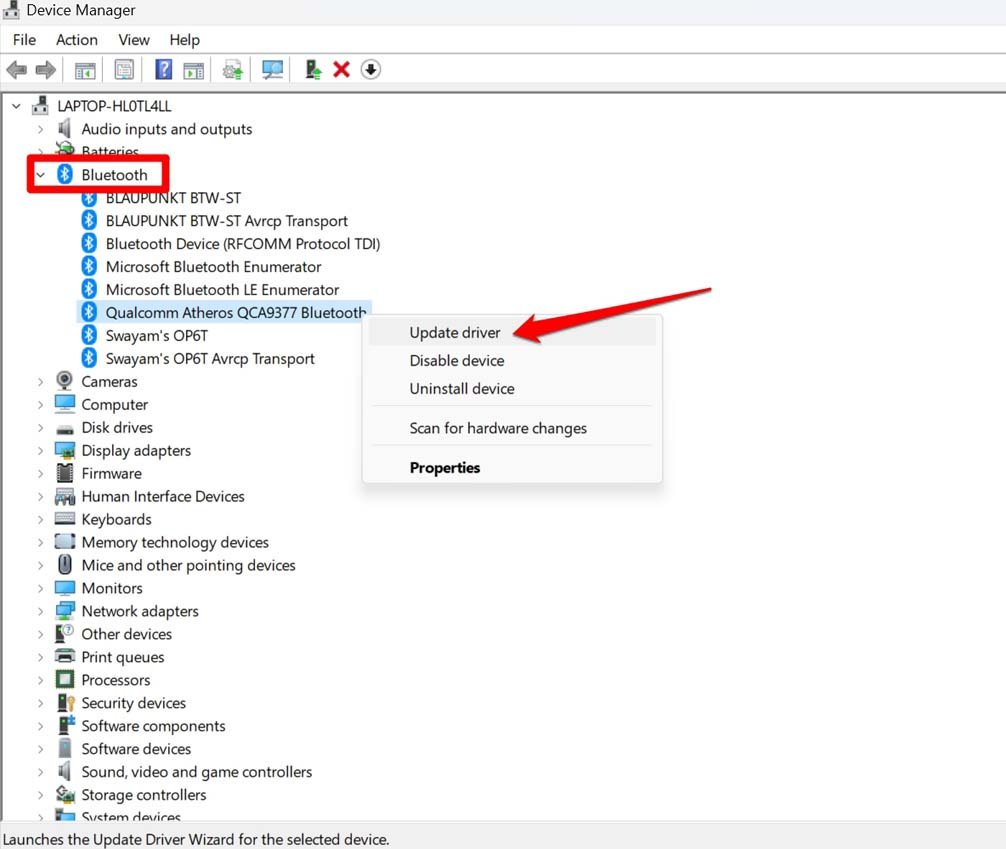Screen dimensions: 1006x849
Task: Click the Human Interface Devices icon
Action: 65,496
